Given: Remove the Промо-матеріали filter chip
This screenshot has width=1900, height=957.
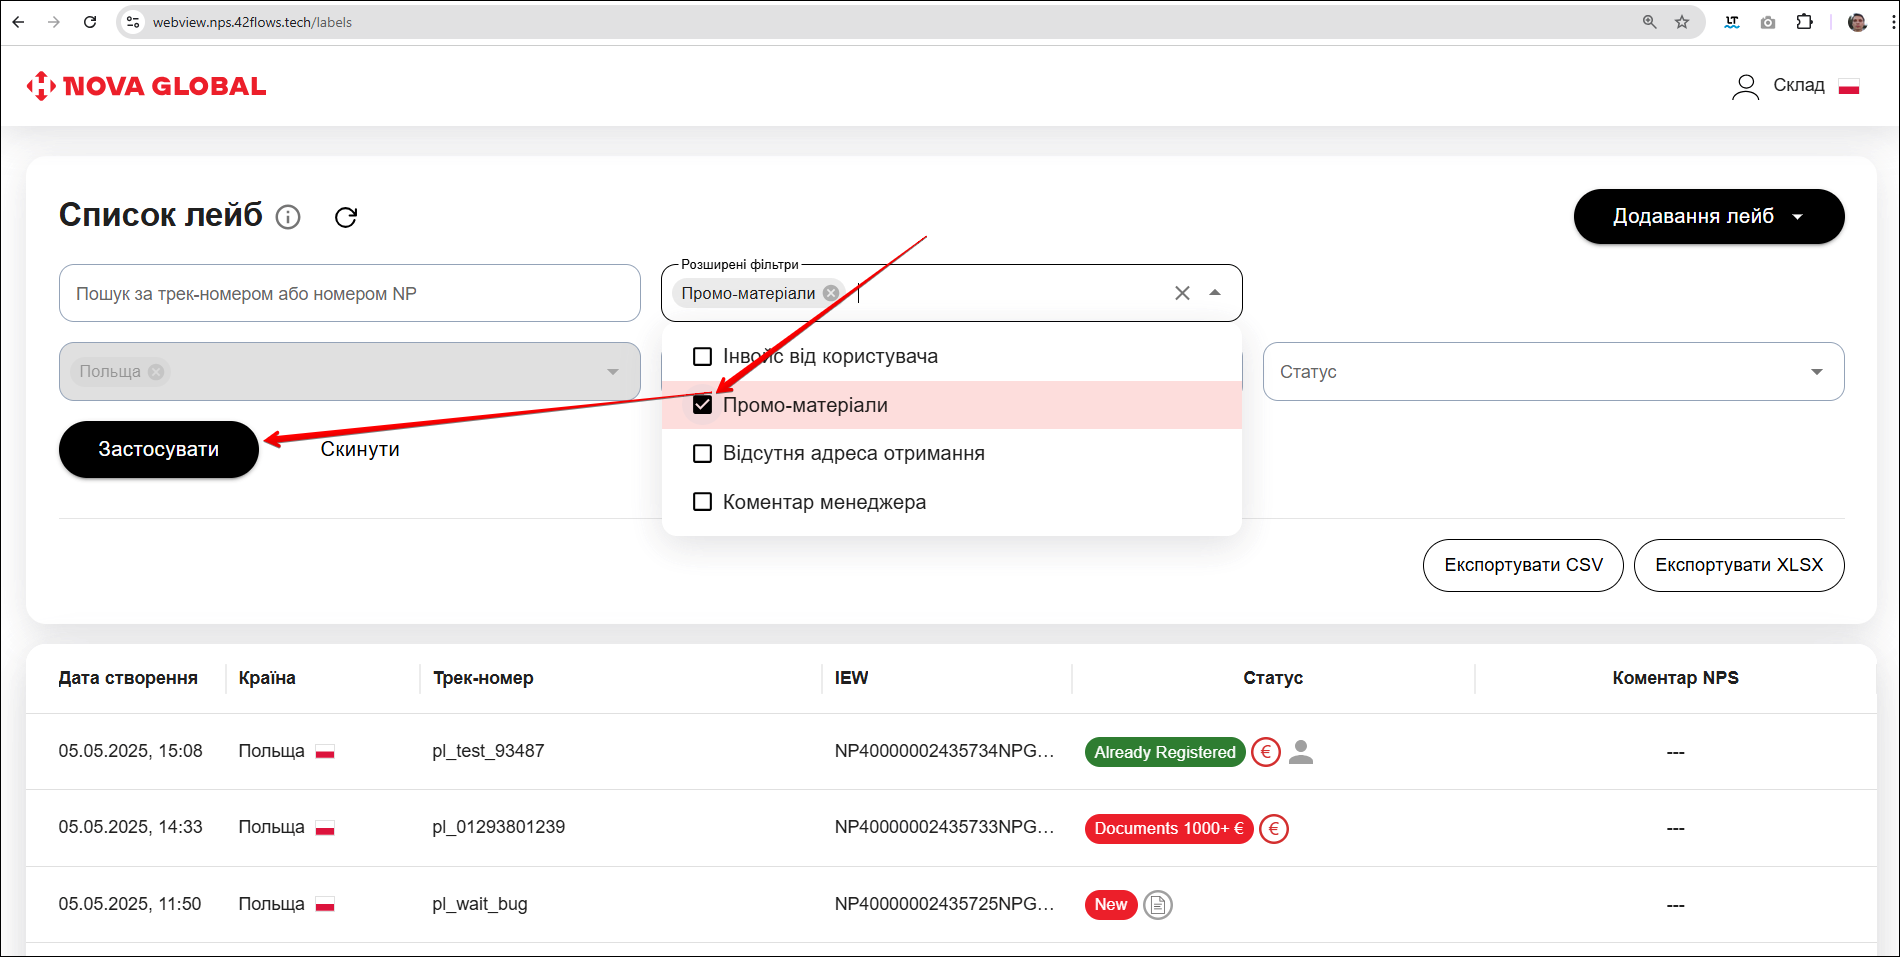Looking at the screenshot, I should tap(831, 293).
